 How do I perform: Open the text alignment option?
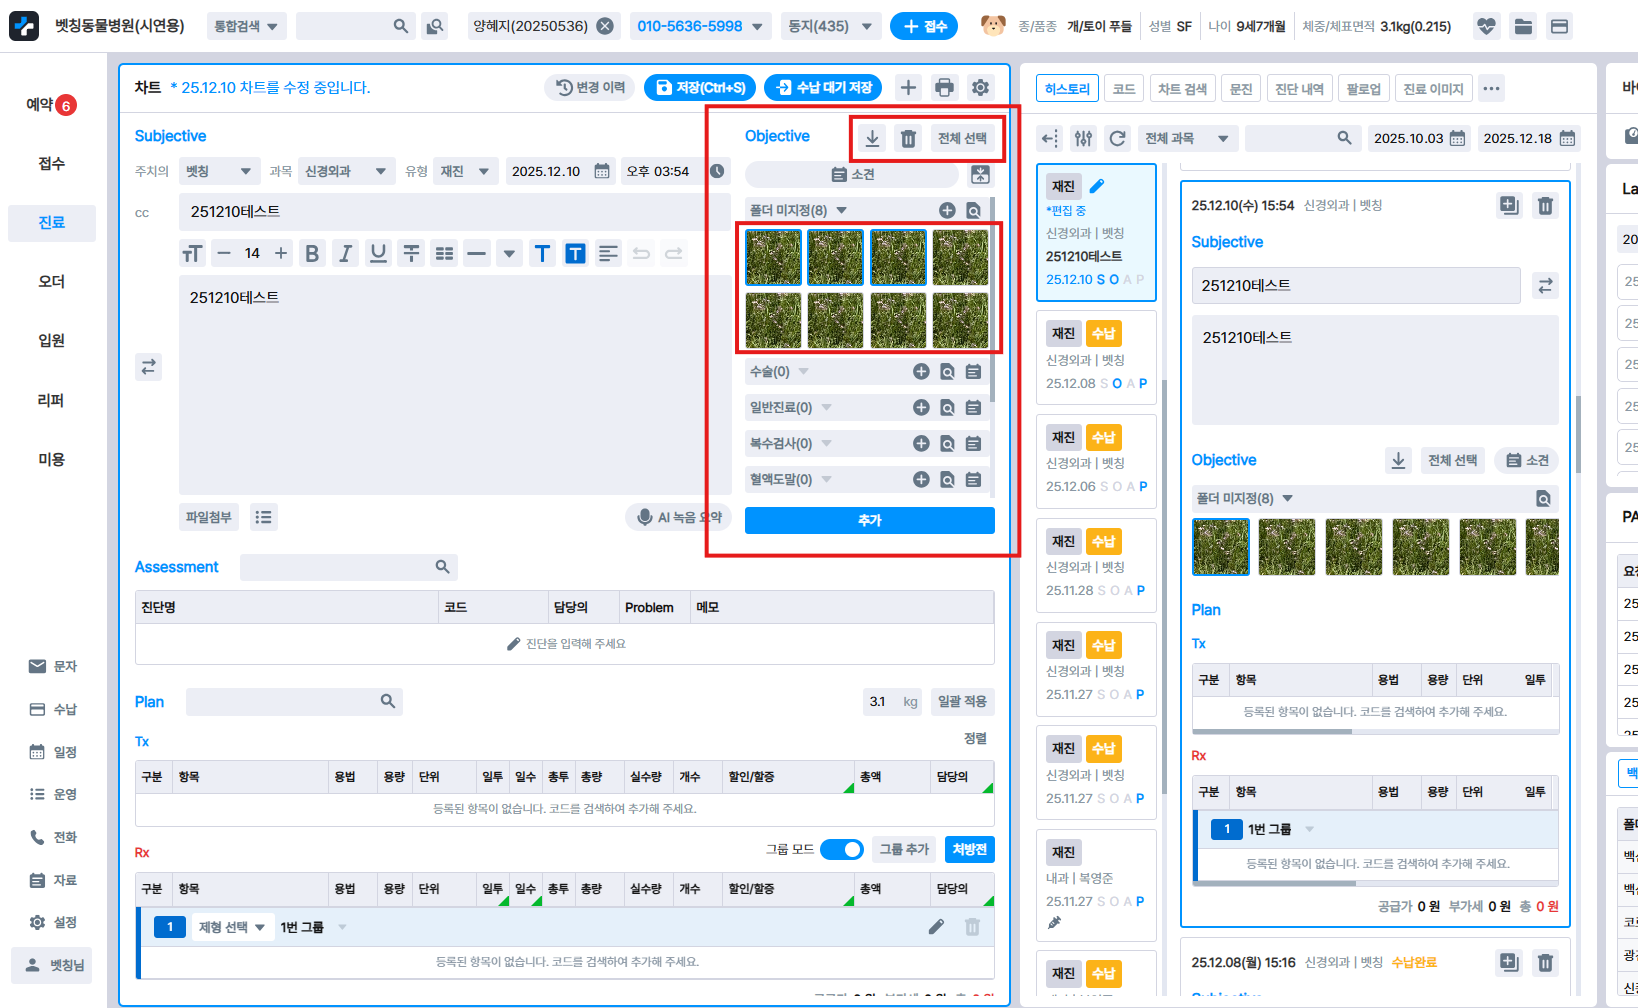[608, 253]
